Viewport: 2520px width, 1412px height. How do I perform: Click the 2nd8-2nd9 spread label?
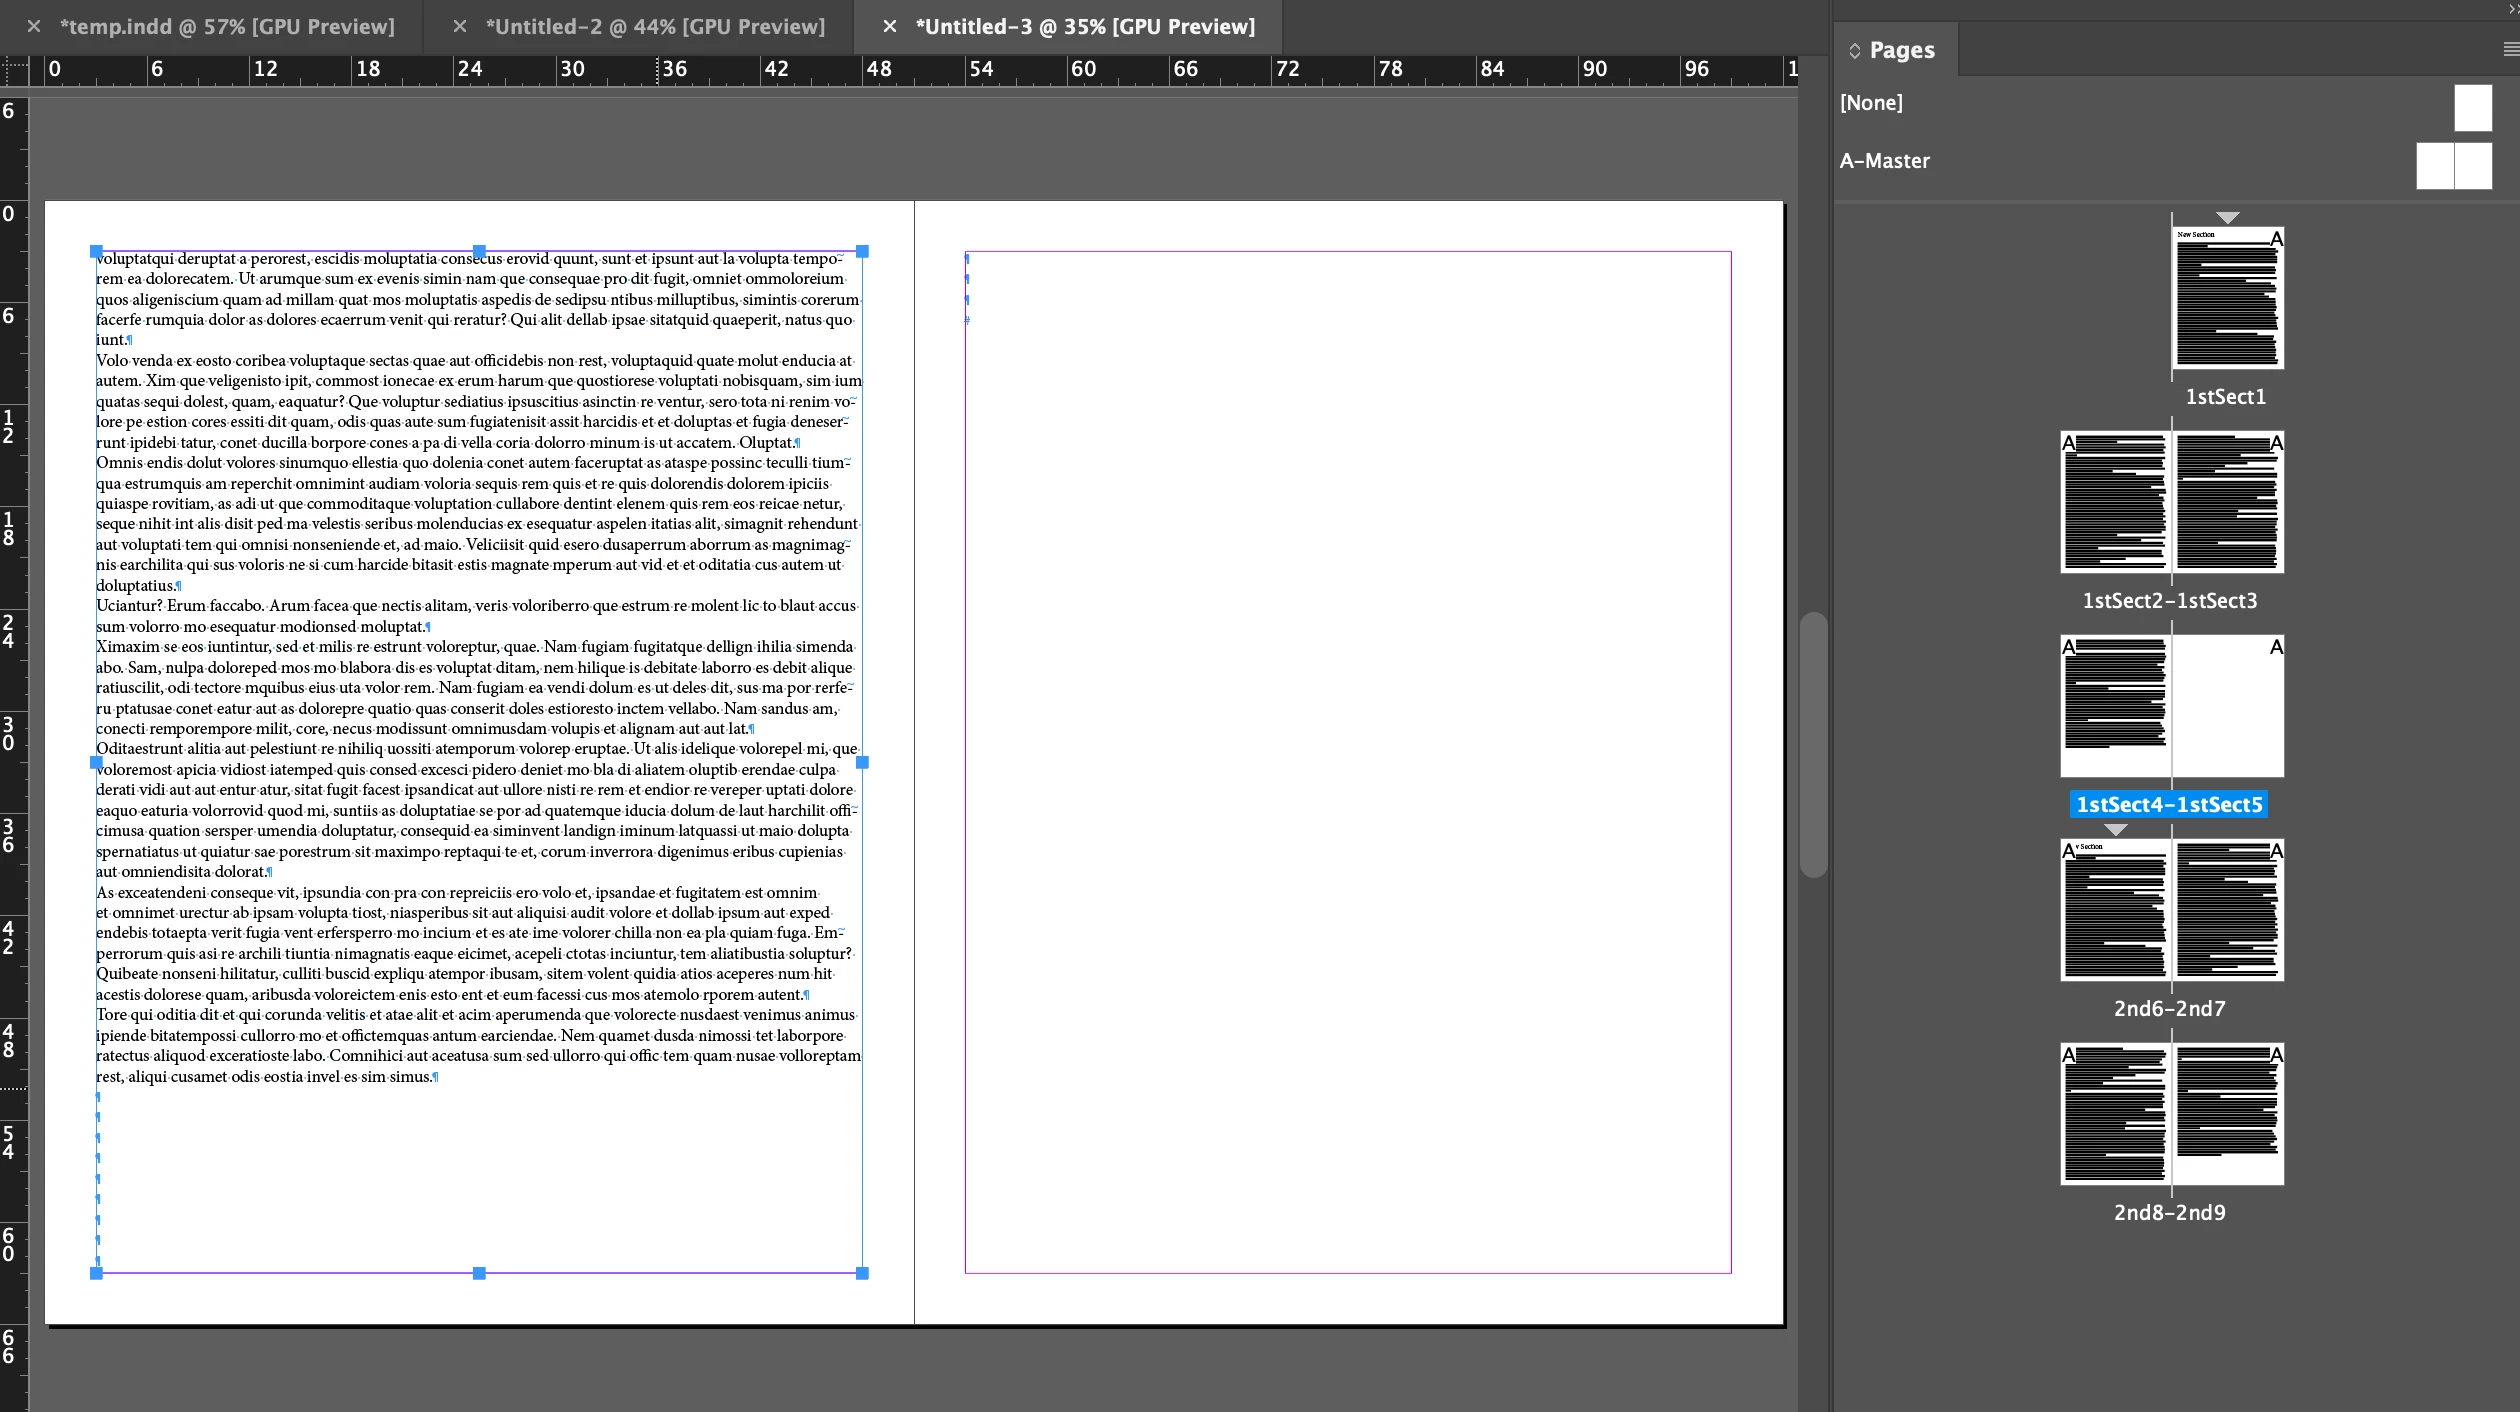point(2169,1213)
